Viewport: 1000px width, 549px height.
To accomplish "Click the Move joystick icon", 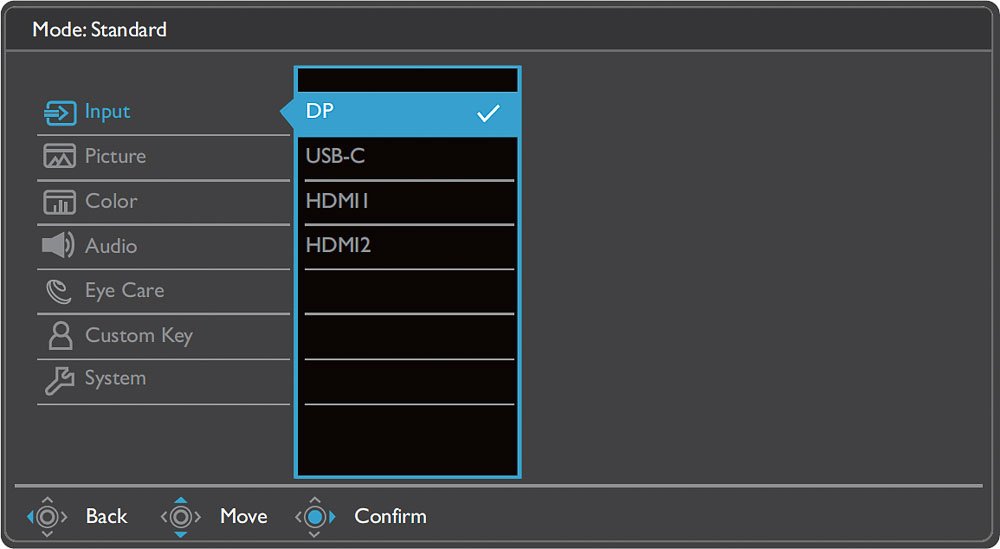I will (181, 516).
